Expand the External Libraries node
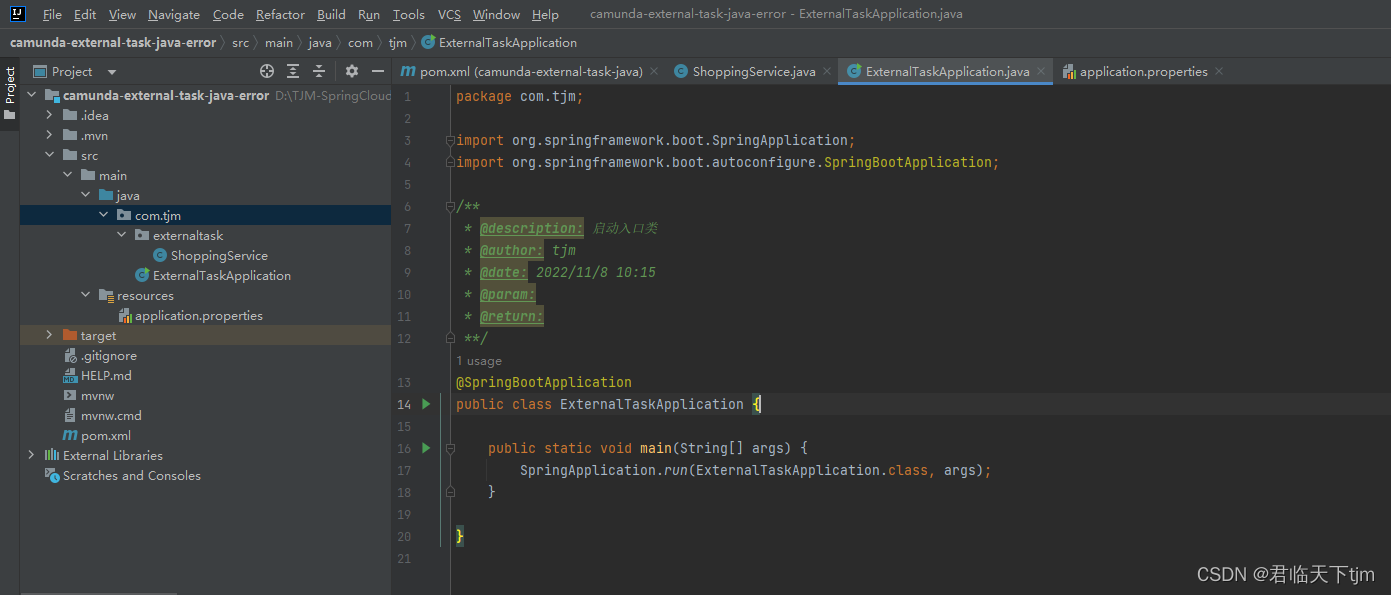Screen dimensions: 1391x595 31,455
